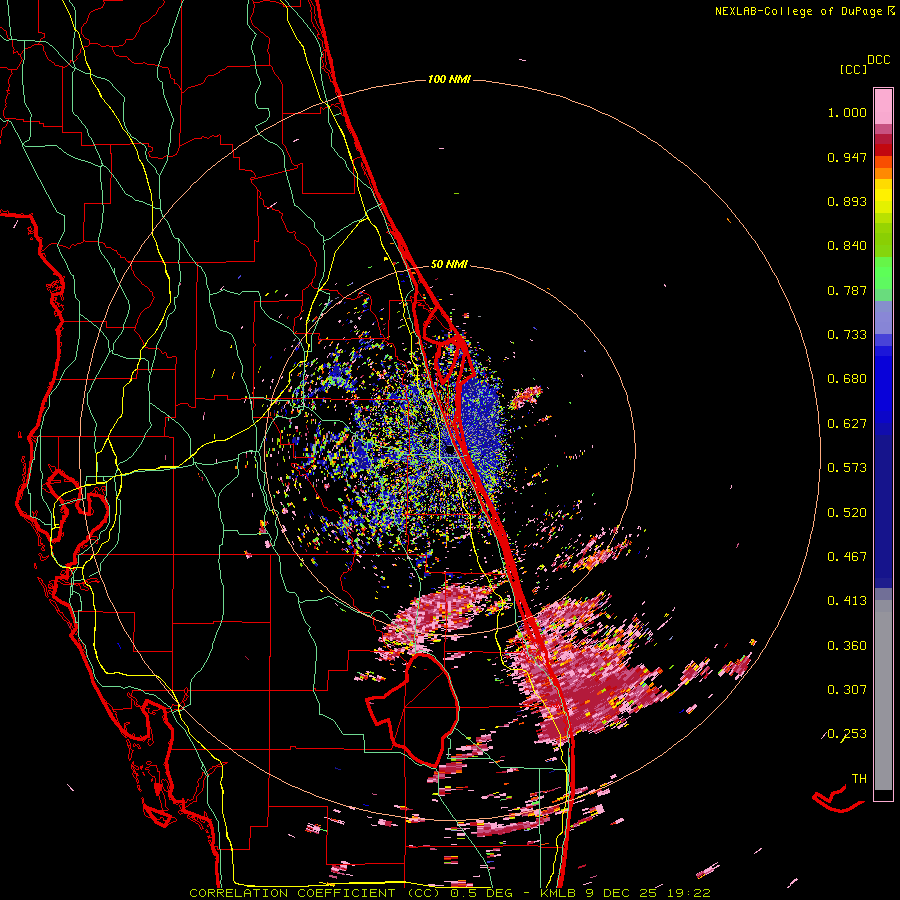This screenshot has height=900, width=900.
Task: Click the 0.520 legend value
Action: point(847,513)
